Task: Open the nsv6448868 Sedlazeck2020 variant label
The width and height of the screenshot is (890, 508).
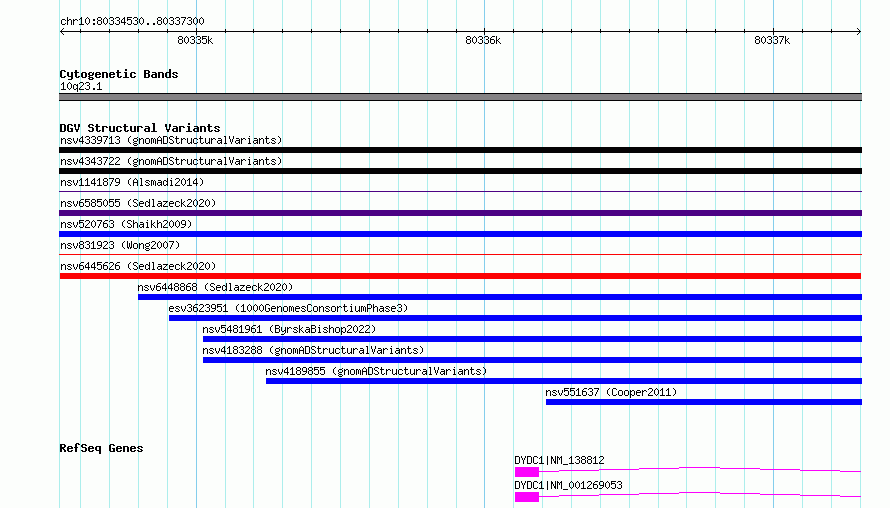Action: [x=215, y=287]
